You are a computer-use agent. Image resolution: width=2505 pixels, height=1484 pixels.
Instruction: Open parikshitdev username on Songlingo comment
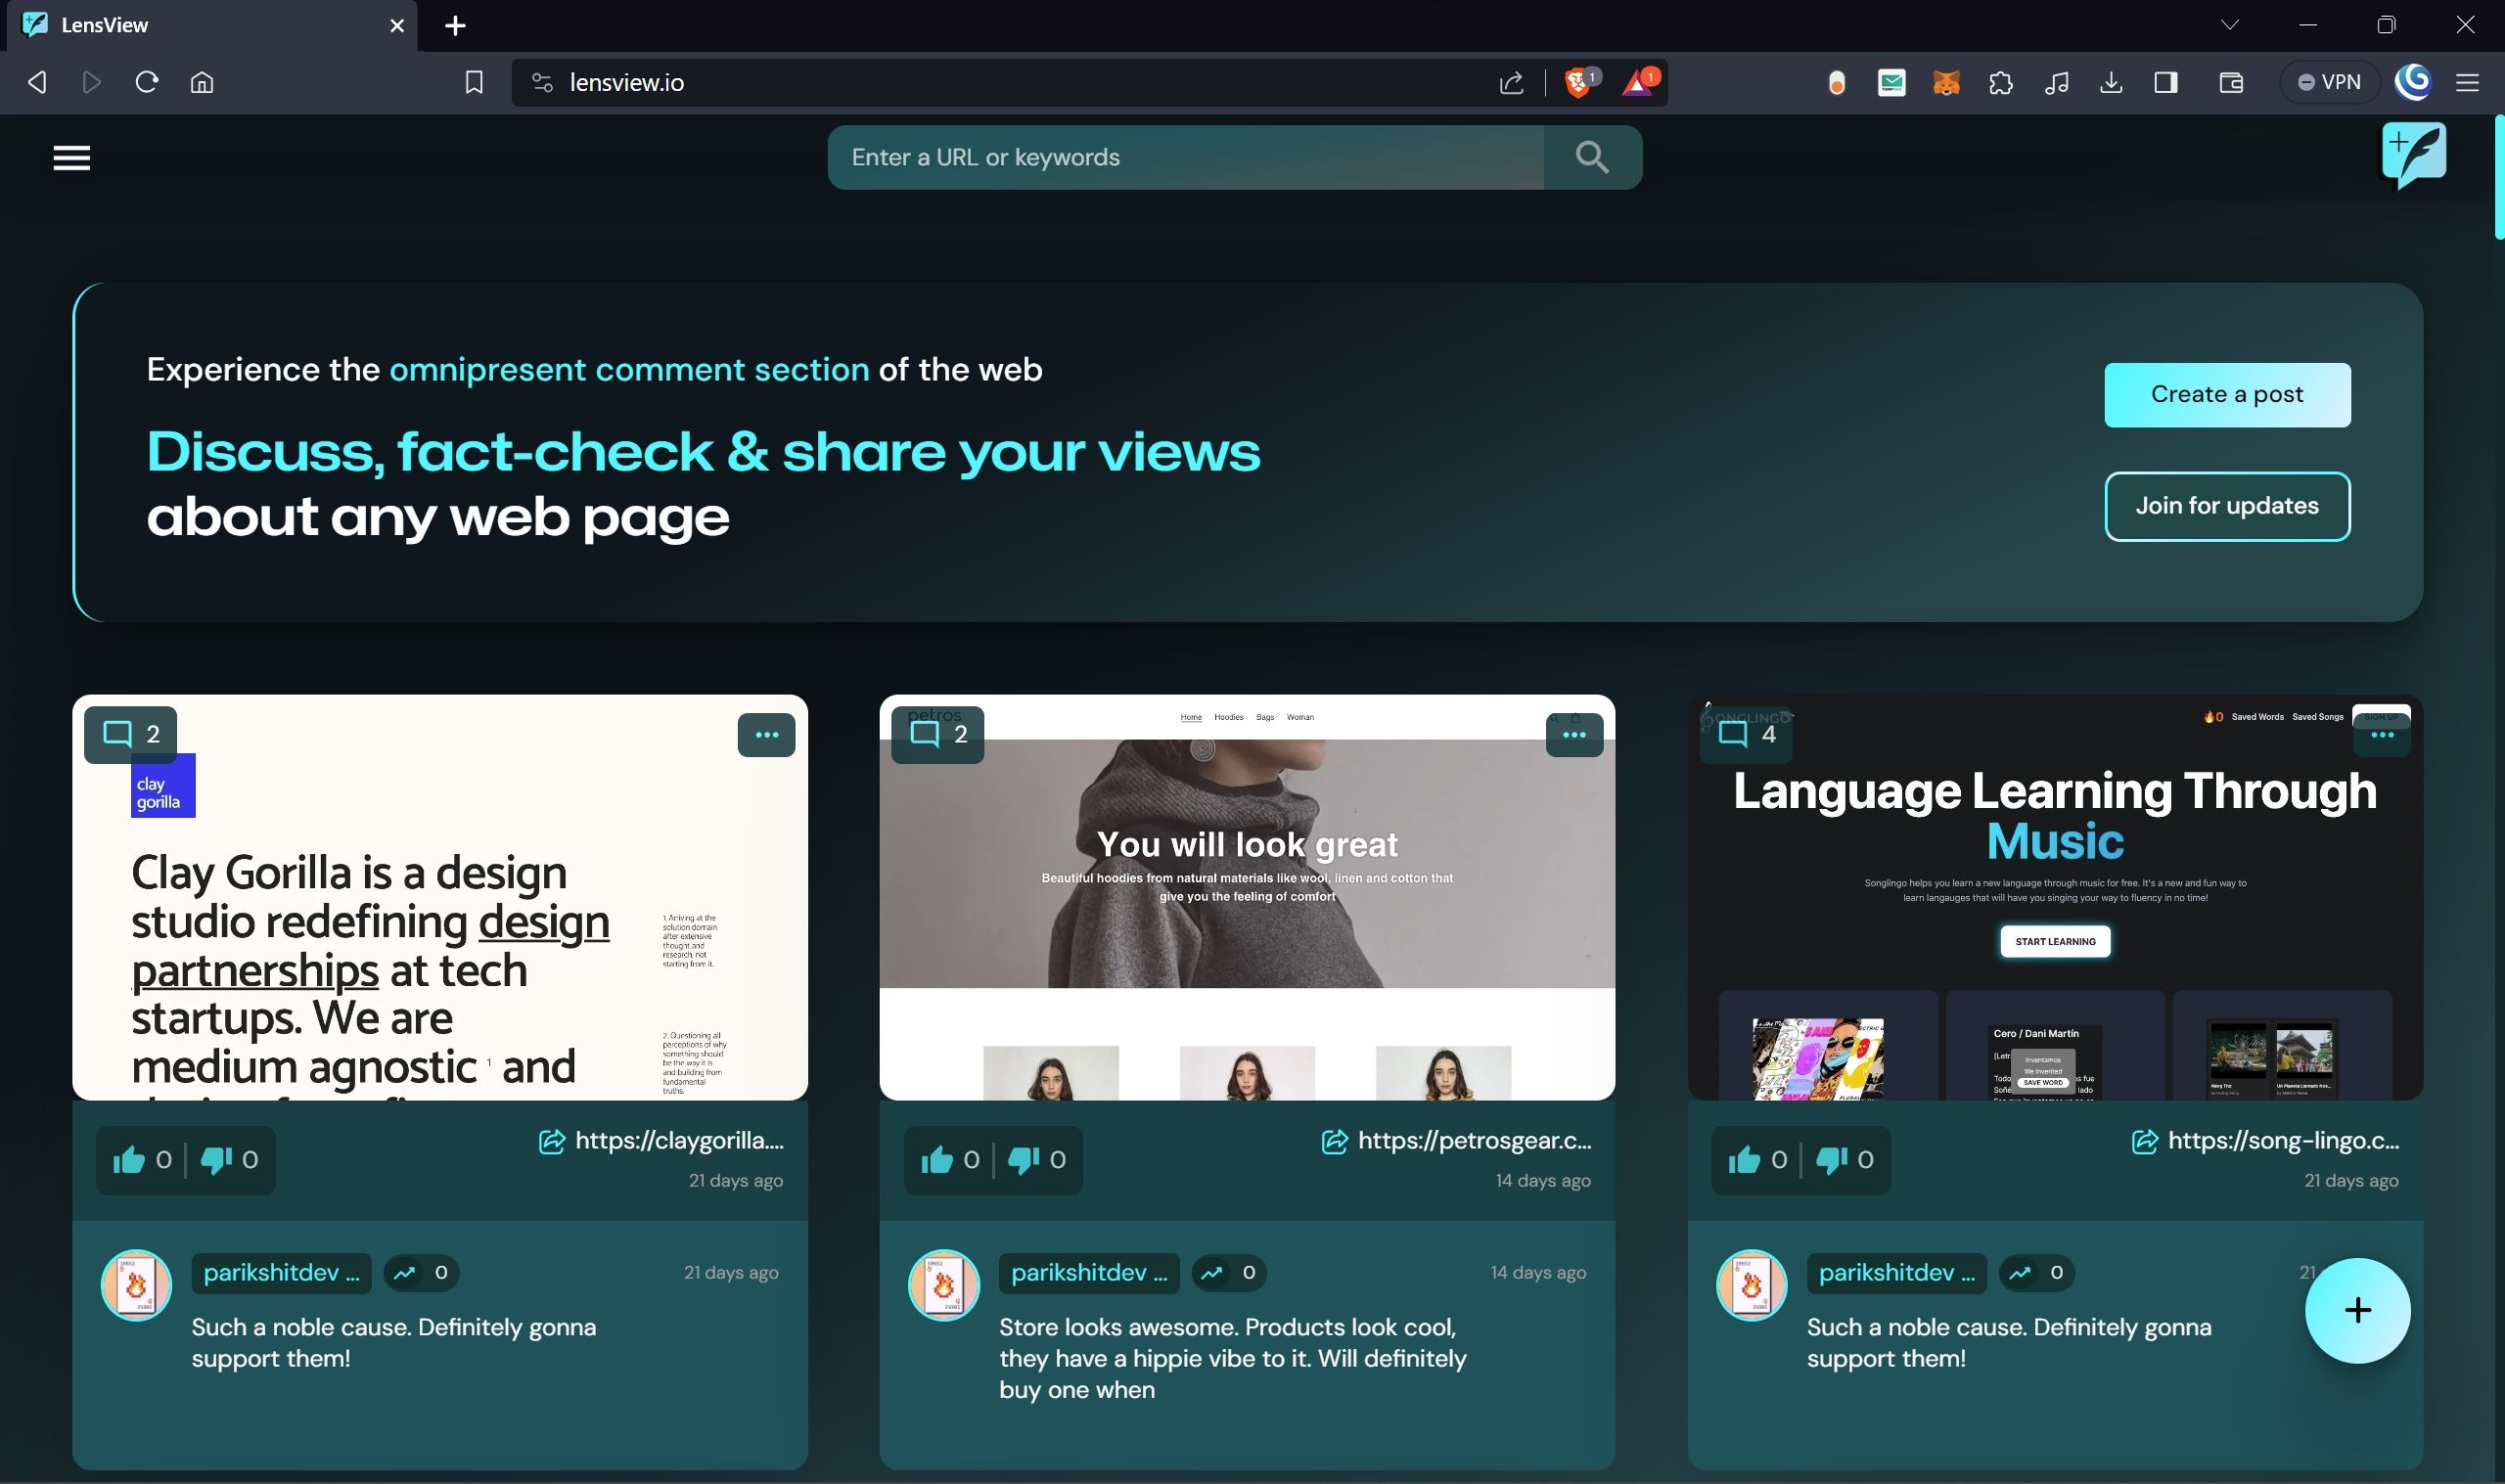click(x=1897, y=1273)
